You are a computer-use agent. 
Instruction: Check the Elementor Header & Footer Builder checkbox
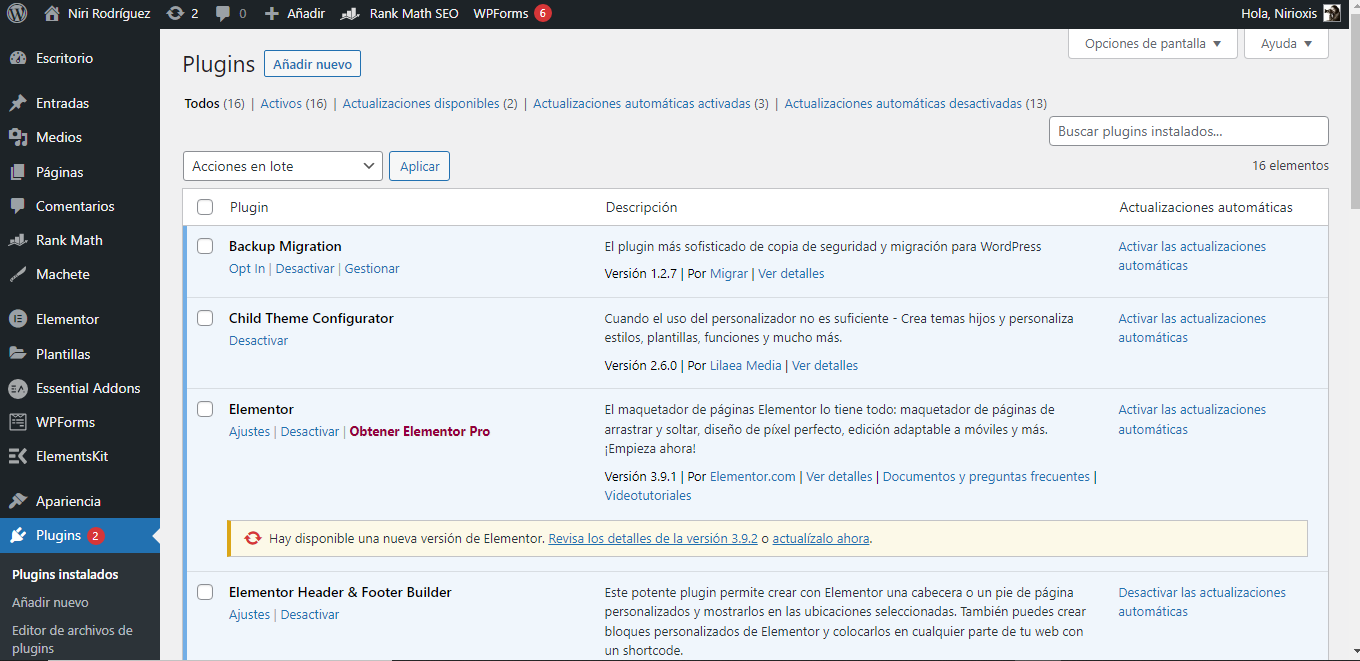[205, 592]
